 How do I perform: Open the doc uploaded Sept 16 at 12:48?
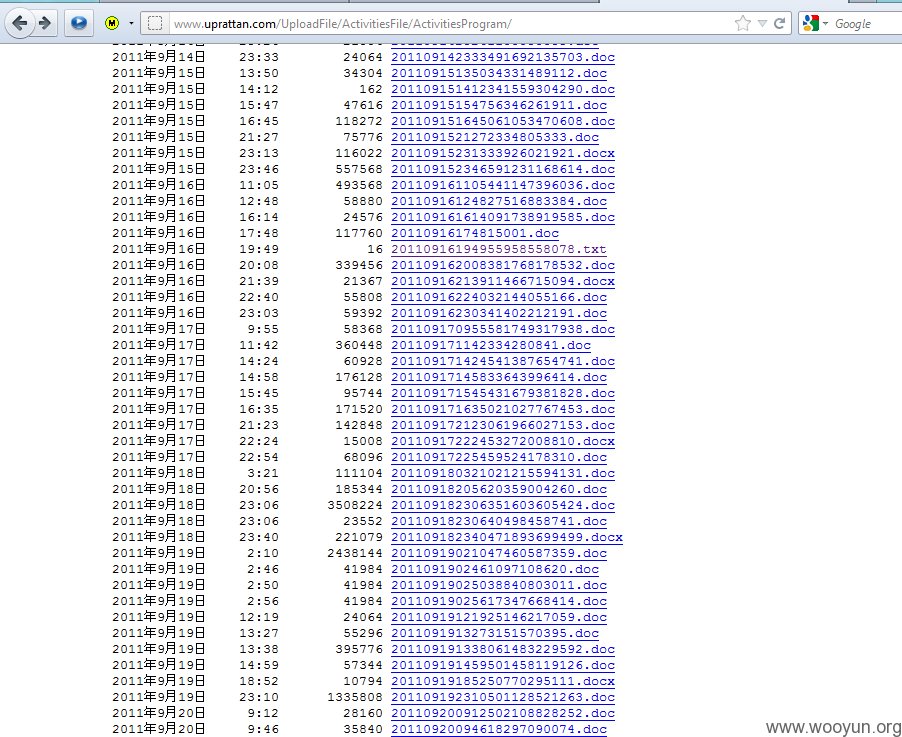(499, 201)
